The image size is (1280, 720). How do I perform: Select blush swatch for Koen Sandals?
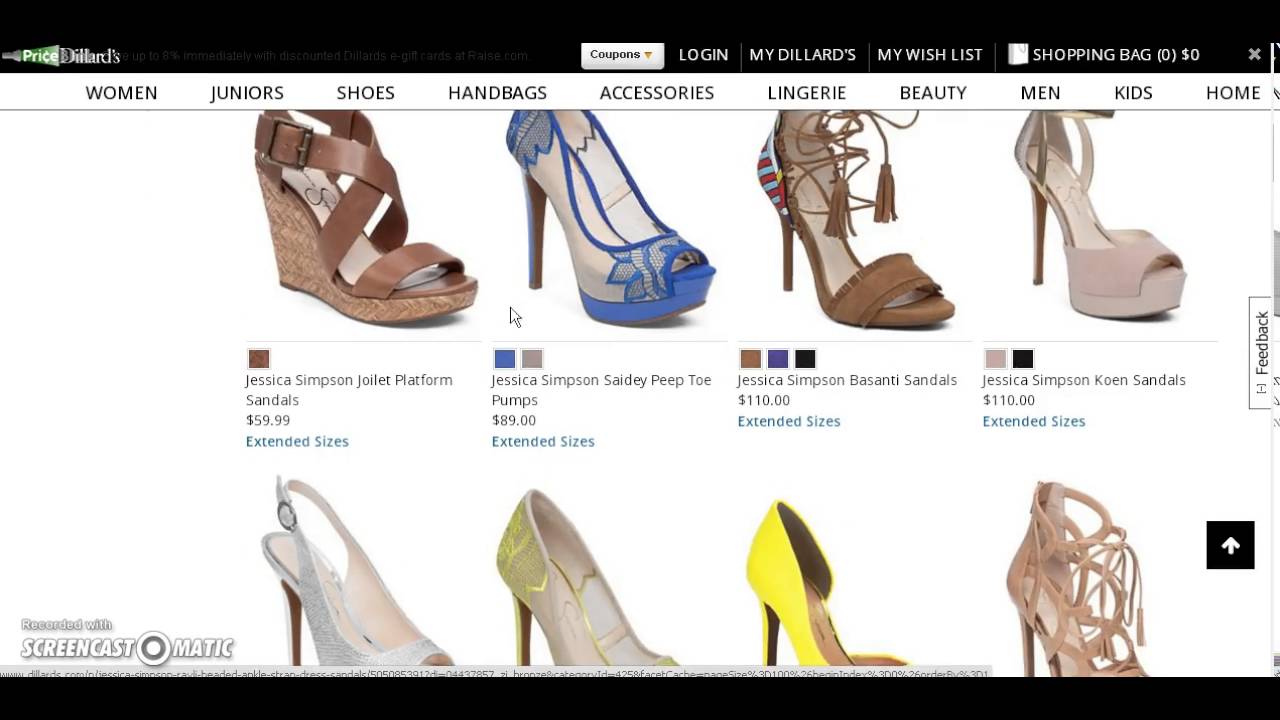[995, 359]
